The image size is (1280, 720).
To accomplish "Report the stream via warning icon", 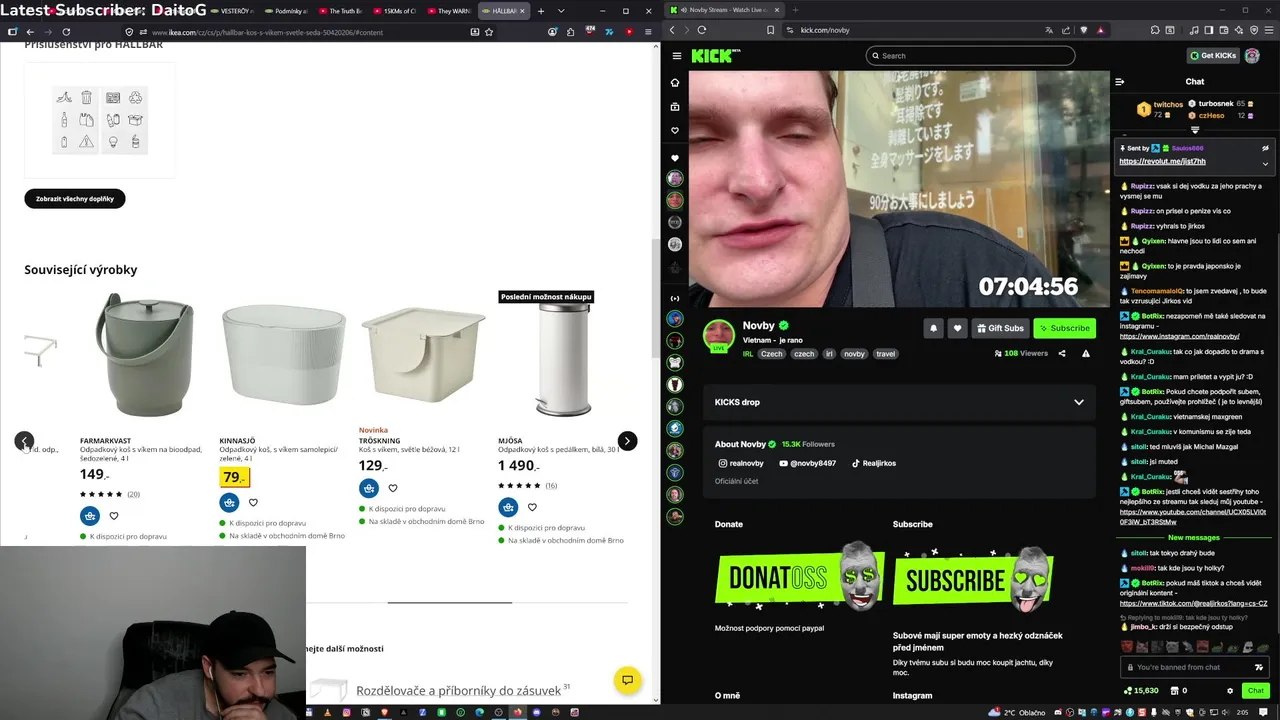I will coord(1086,353).
